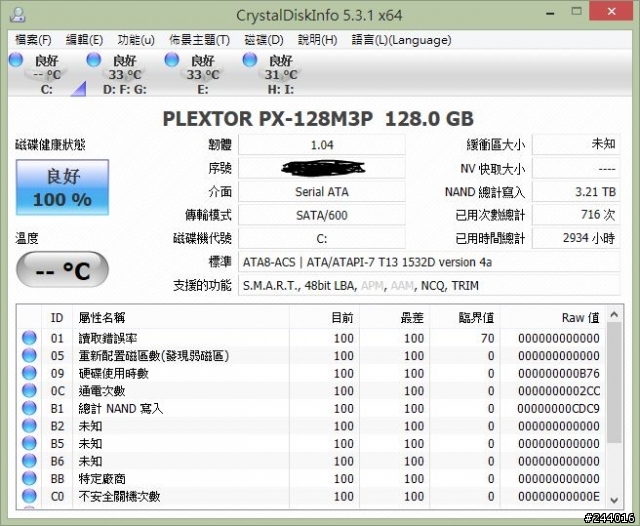Open the 功能(u) menu
Viewport: 640px width, 526px height.
pyautogui.click(x=136, y=40)
